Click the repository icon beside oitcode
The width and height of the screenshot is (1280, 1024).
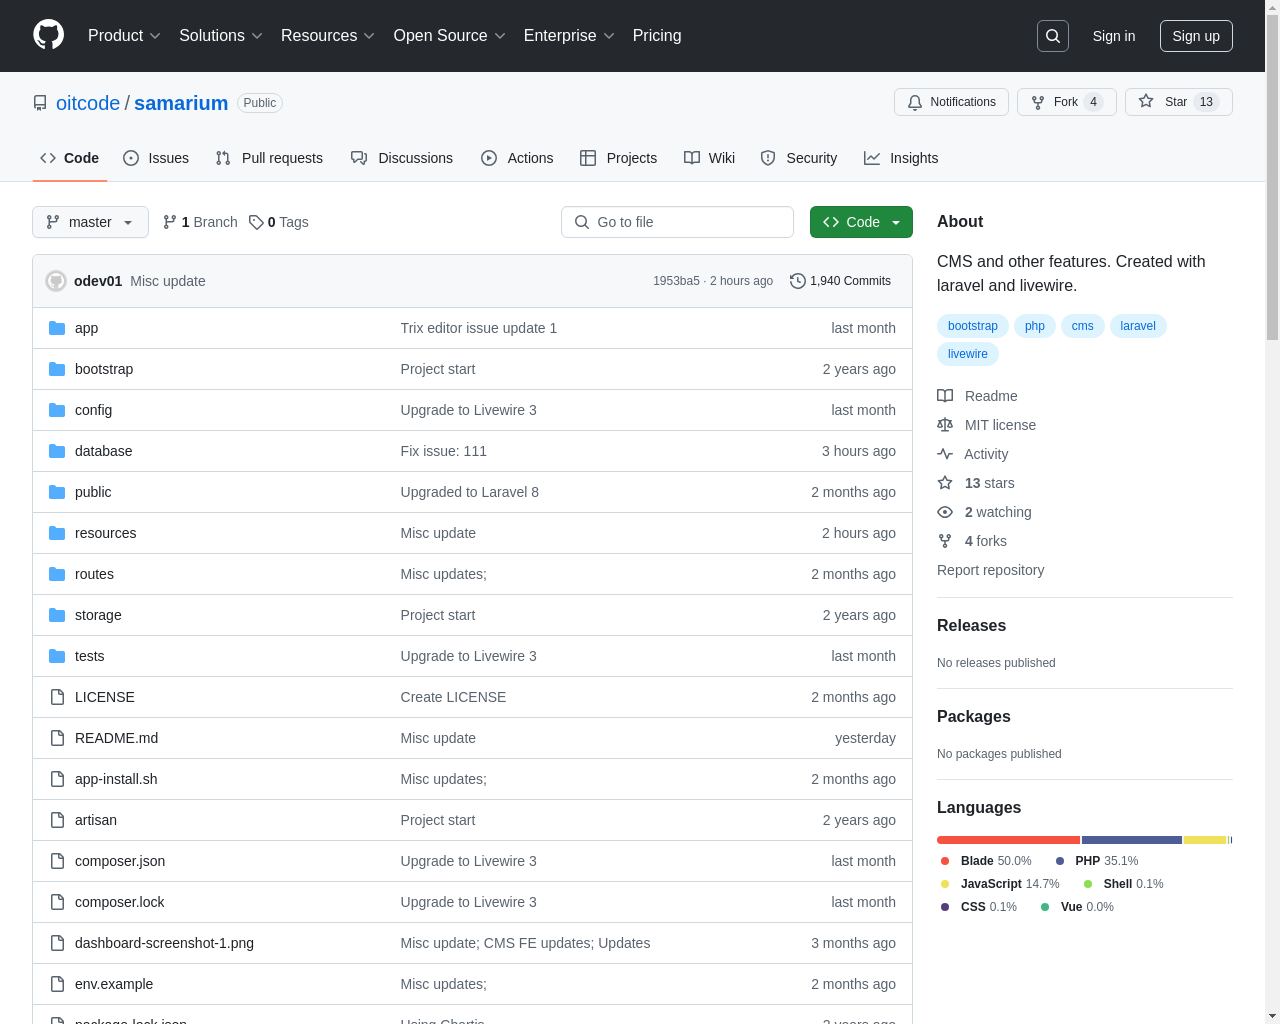[x=40, y=103]
